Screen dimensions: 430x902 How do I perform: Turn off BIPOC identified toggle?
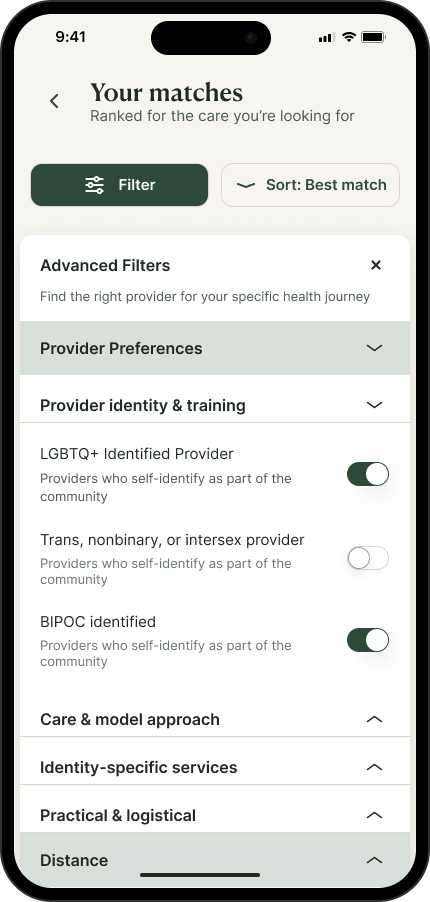[x=368, y=640]
